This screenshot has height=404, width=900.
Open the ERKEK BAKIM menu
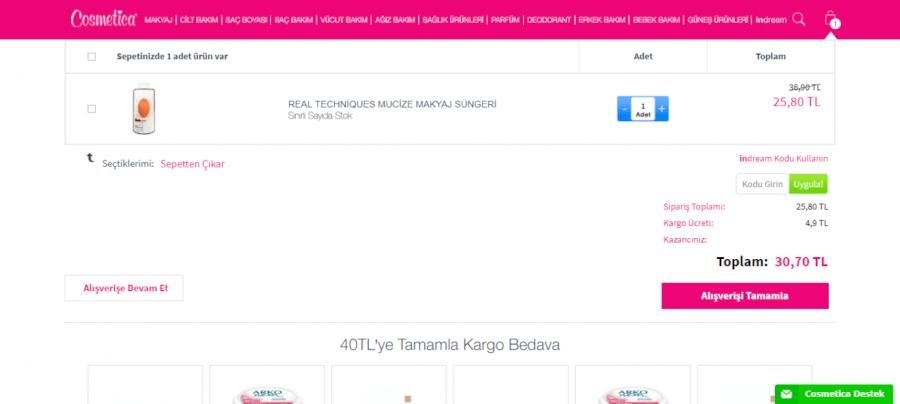coord(602,20)
